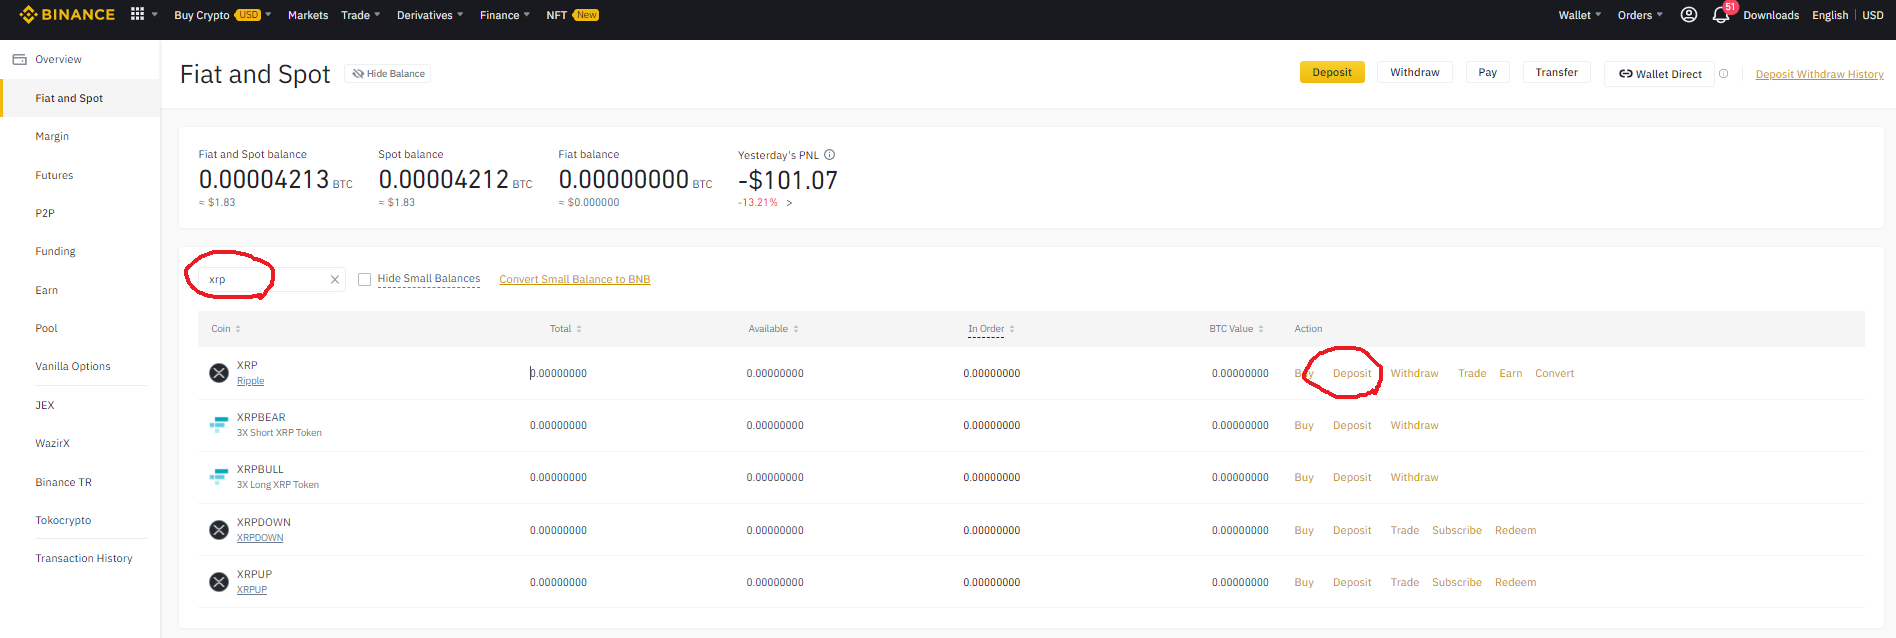Click the Pay button
1896x638 pixels.
coord(1488,72)
